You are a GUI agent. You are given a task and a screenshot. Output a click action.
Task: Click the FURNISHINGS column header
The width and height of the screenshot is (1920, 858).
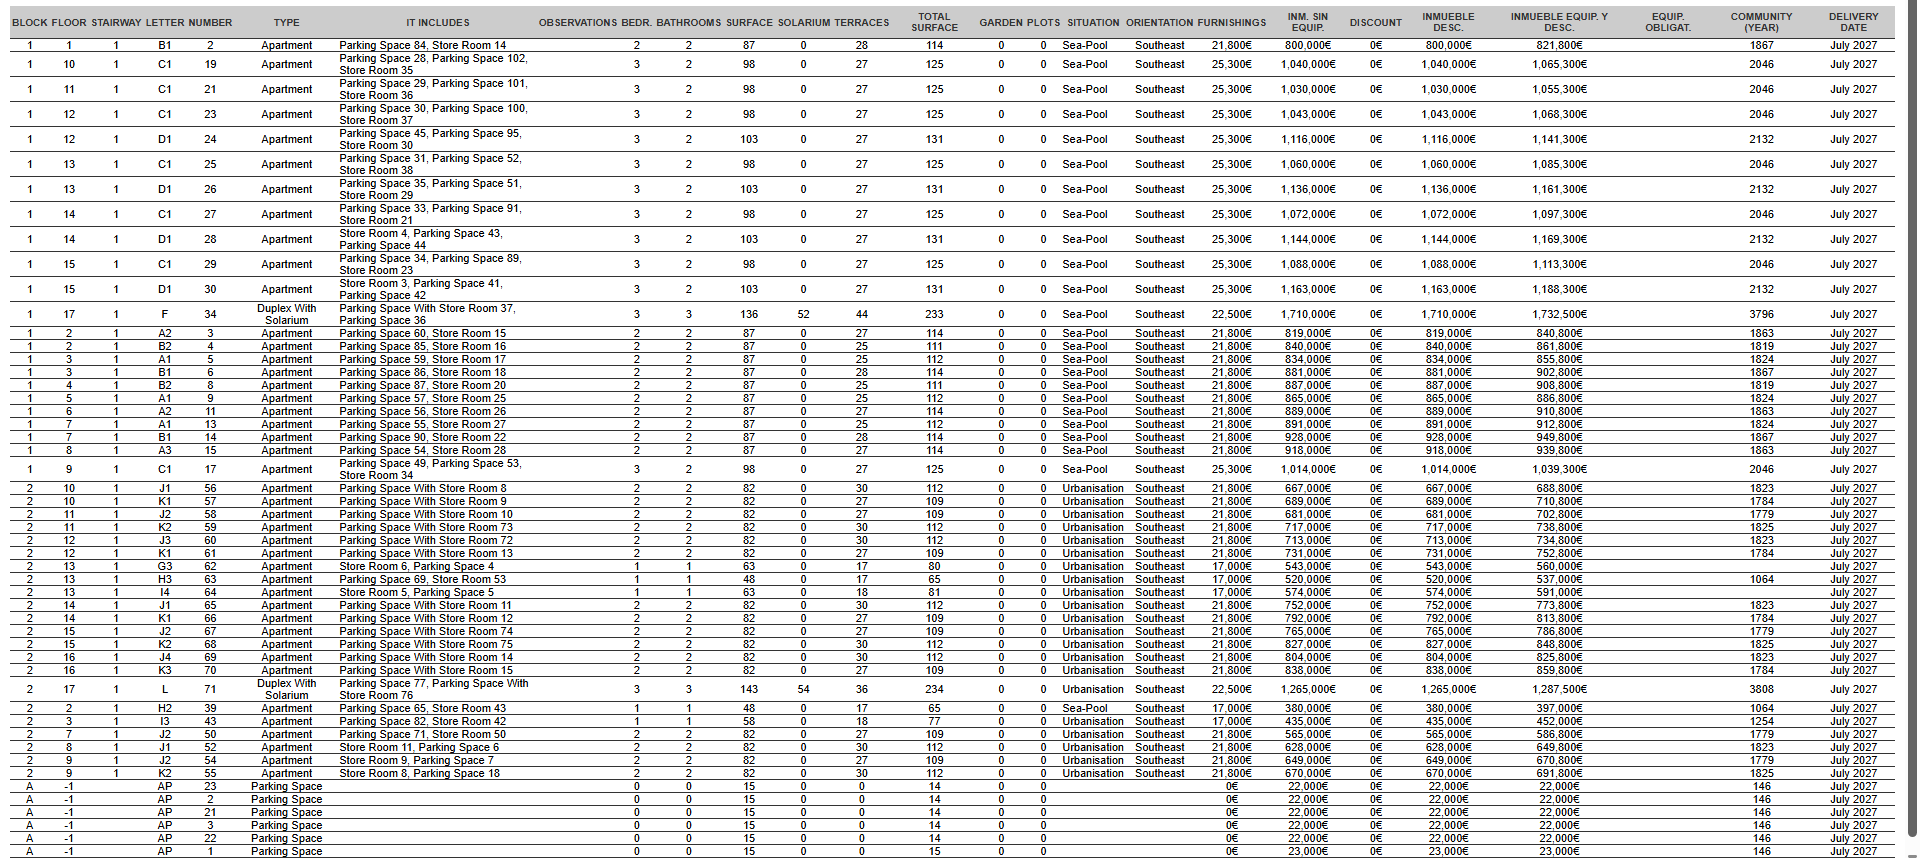tap(1231, 22)
